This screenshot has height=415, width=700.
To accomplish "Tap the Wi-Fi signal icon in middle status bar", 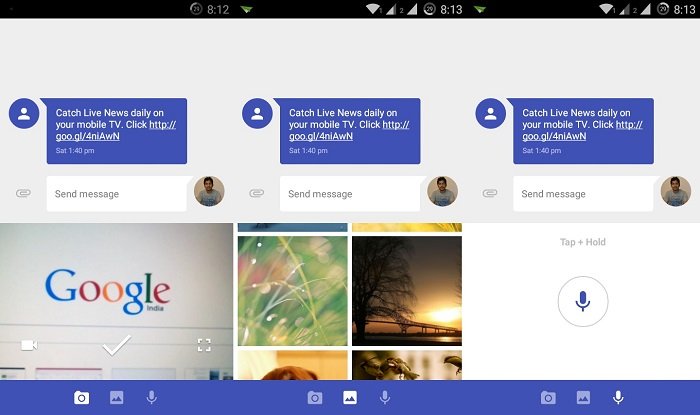I will click(x=372, y=9).
